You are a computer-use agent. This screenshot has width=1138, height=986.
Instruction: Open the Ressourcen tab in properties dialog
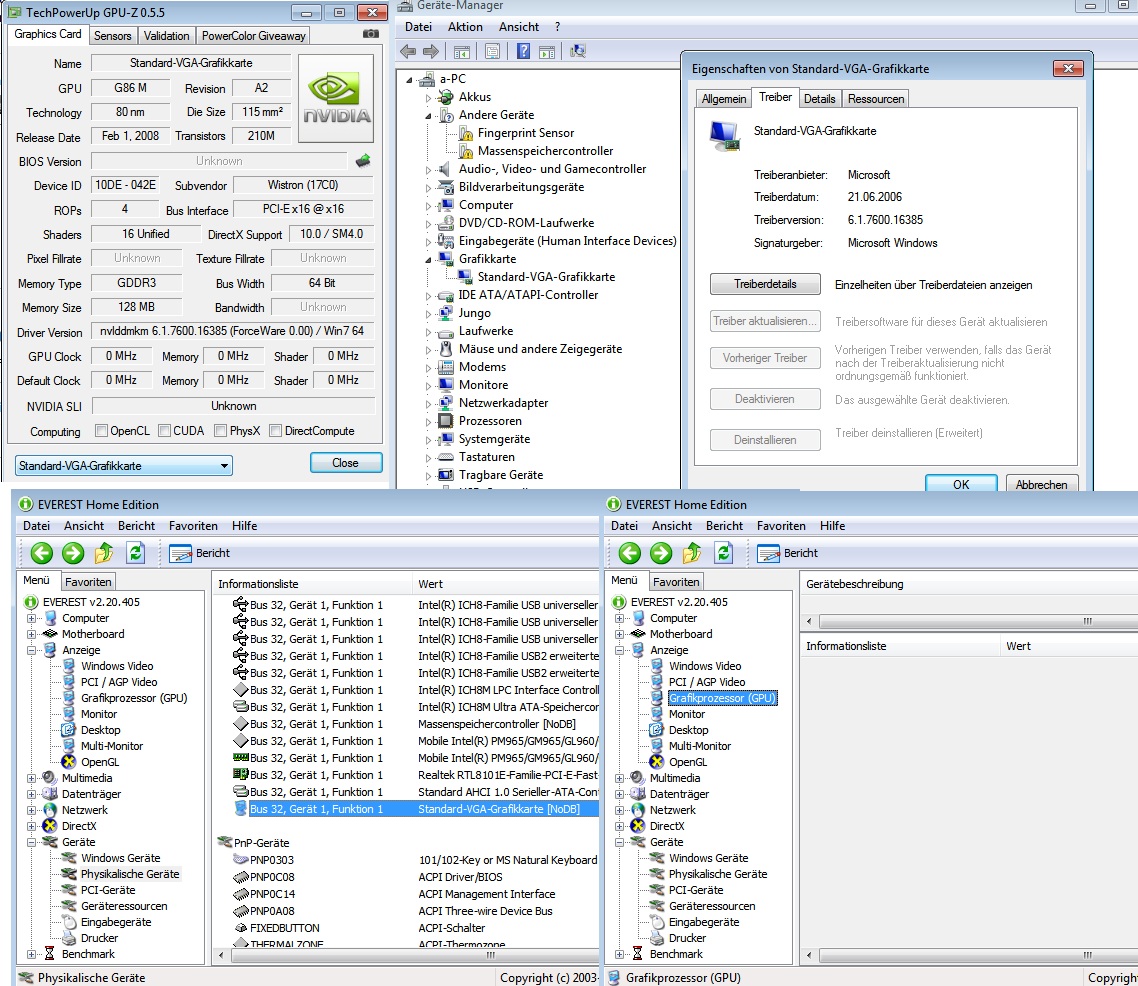pos(876,99)
